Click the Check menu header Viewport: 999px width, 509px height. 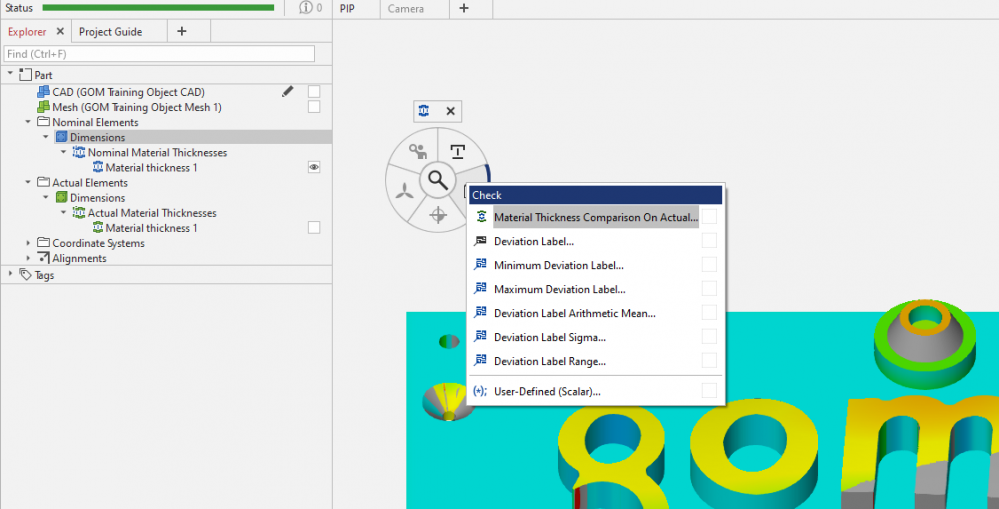click(596, 195)
